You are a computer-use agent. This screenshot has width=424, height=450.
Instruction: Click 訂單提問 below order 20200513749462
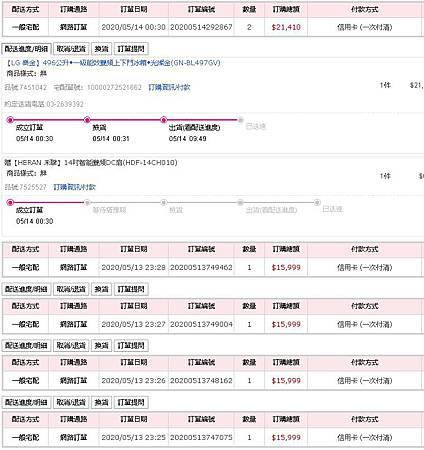(x=131, y=289)
